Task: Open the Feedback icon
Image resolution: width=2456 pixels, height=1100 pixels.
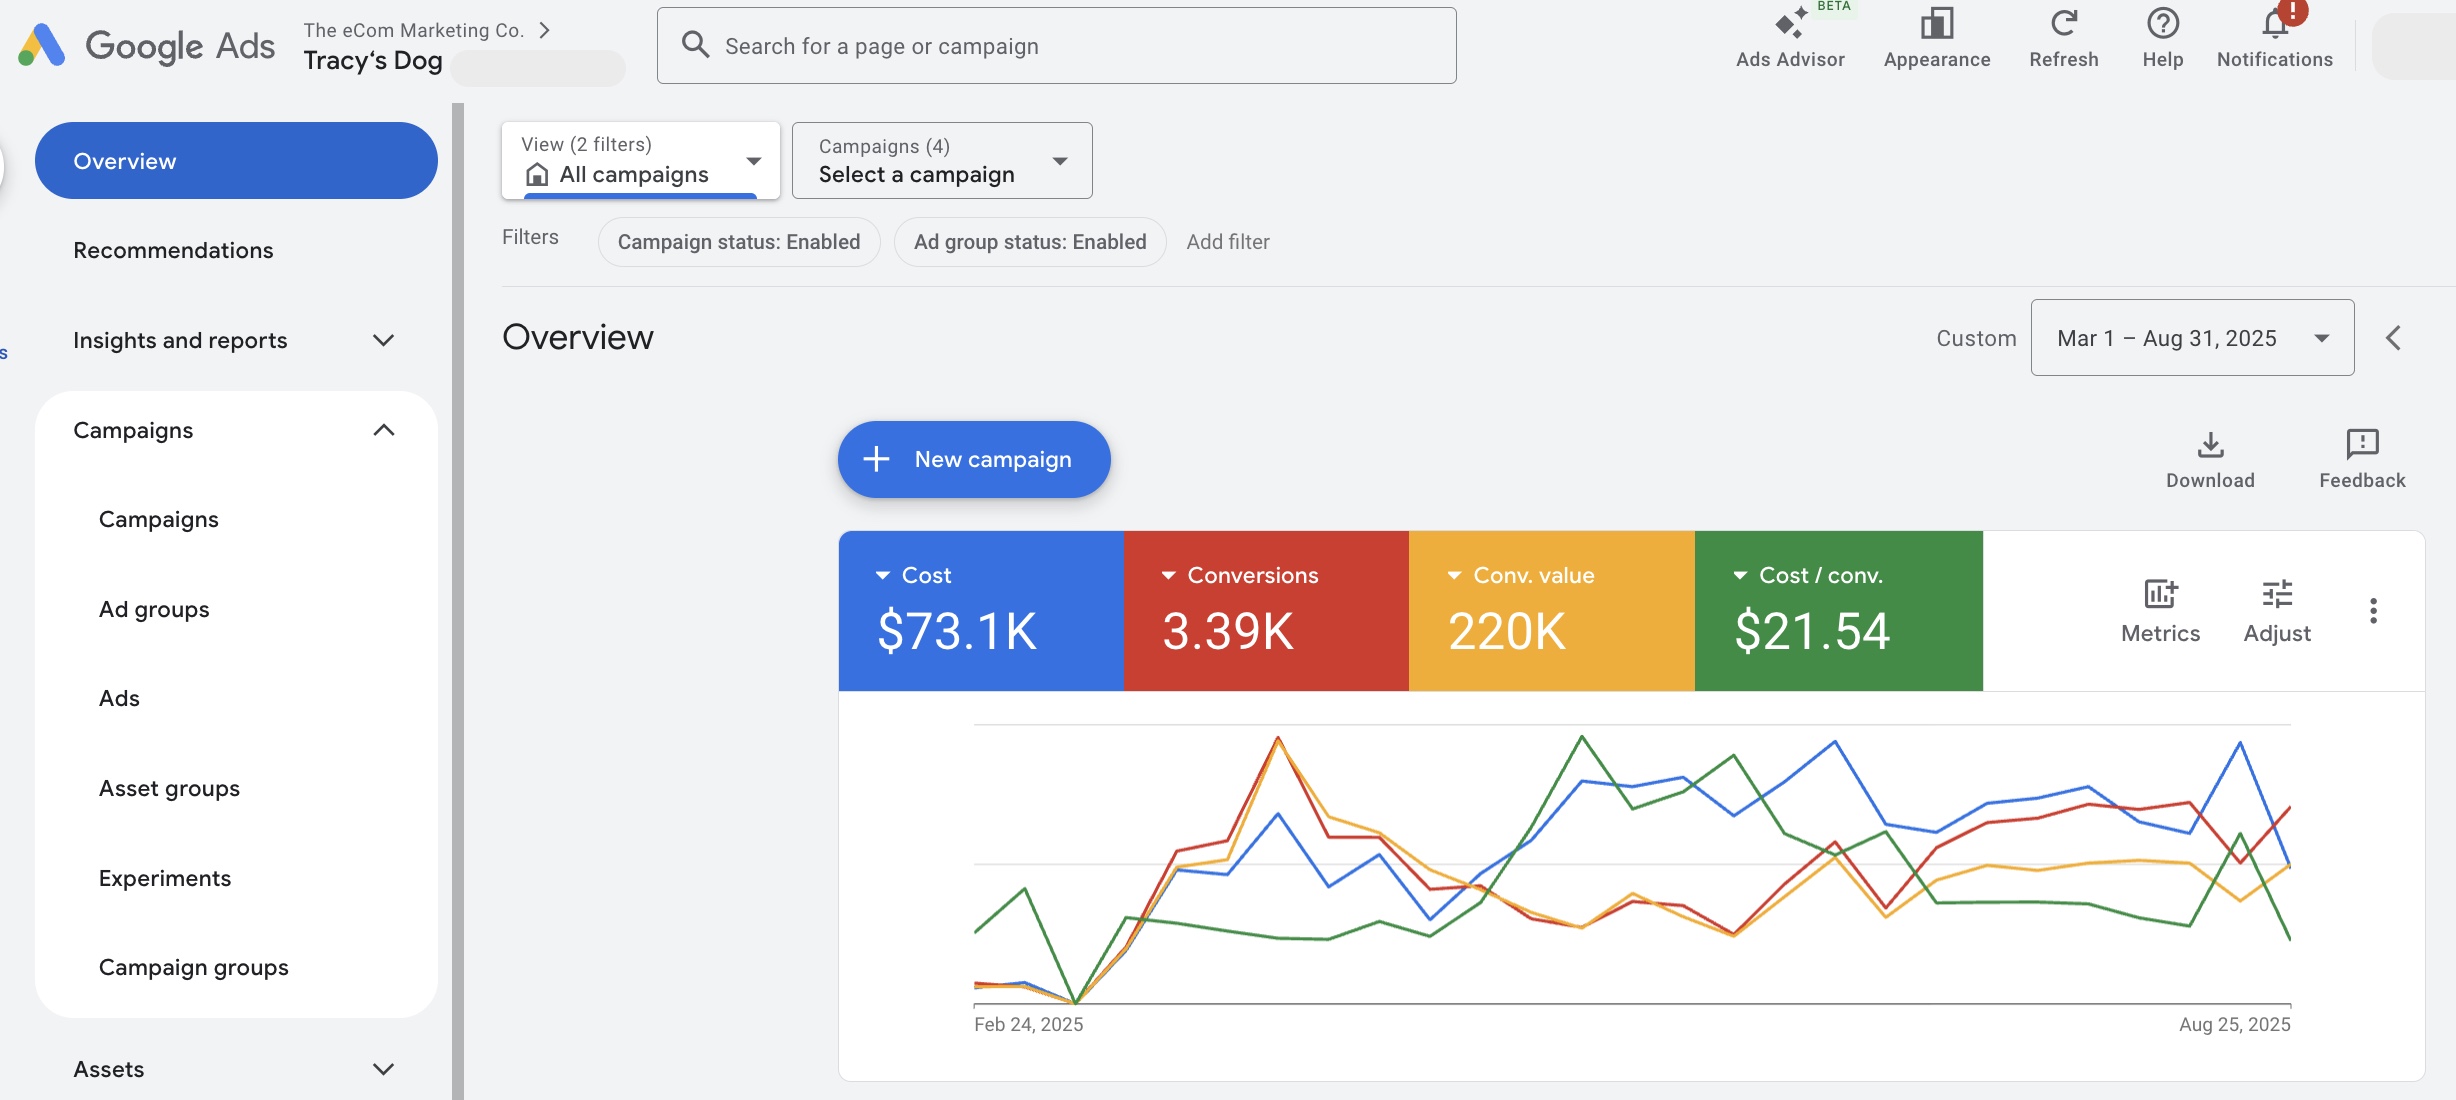Action: coord(2361,446)
